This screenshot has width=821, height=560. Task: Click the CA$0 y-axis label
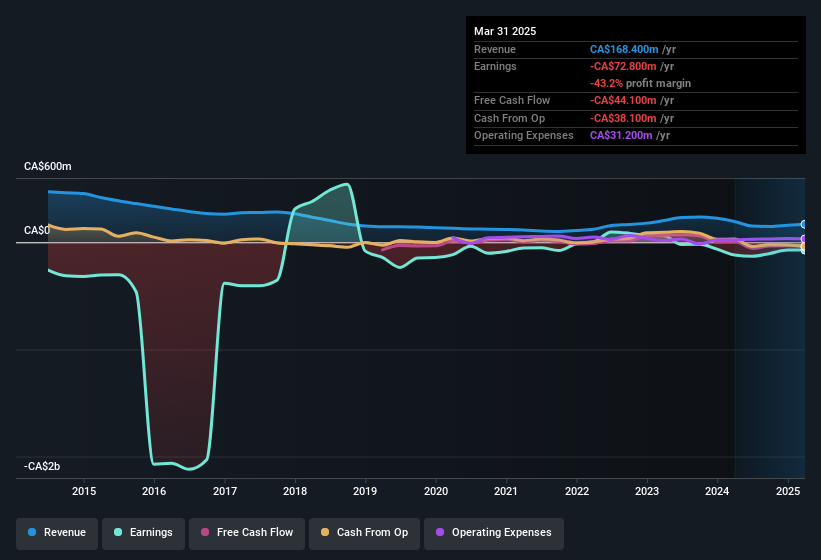tap(37, 230)
